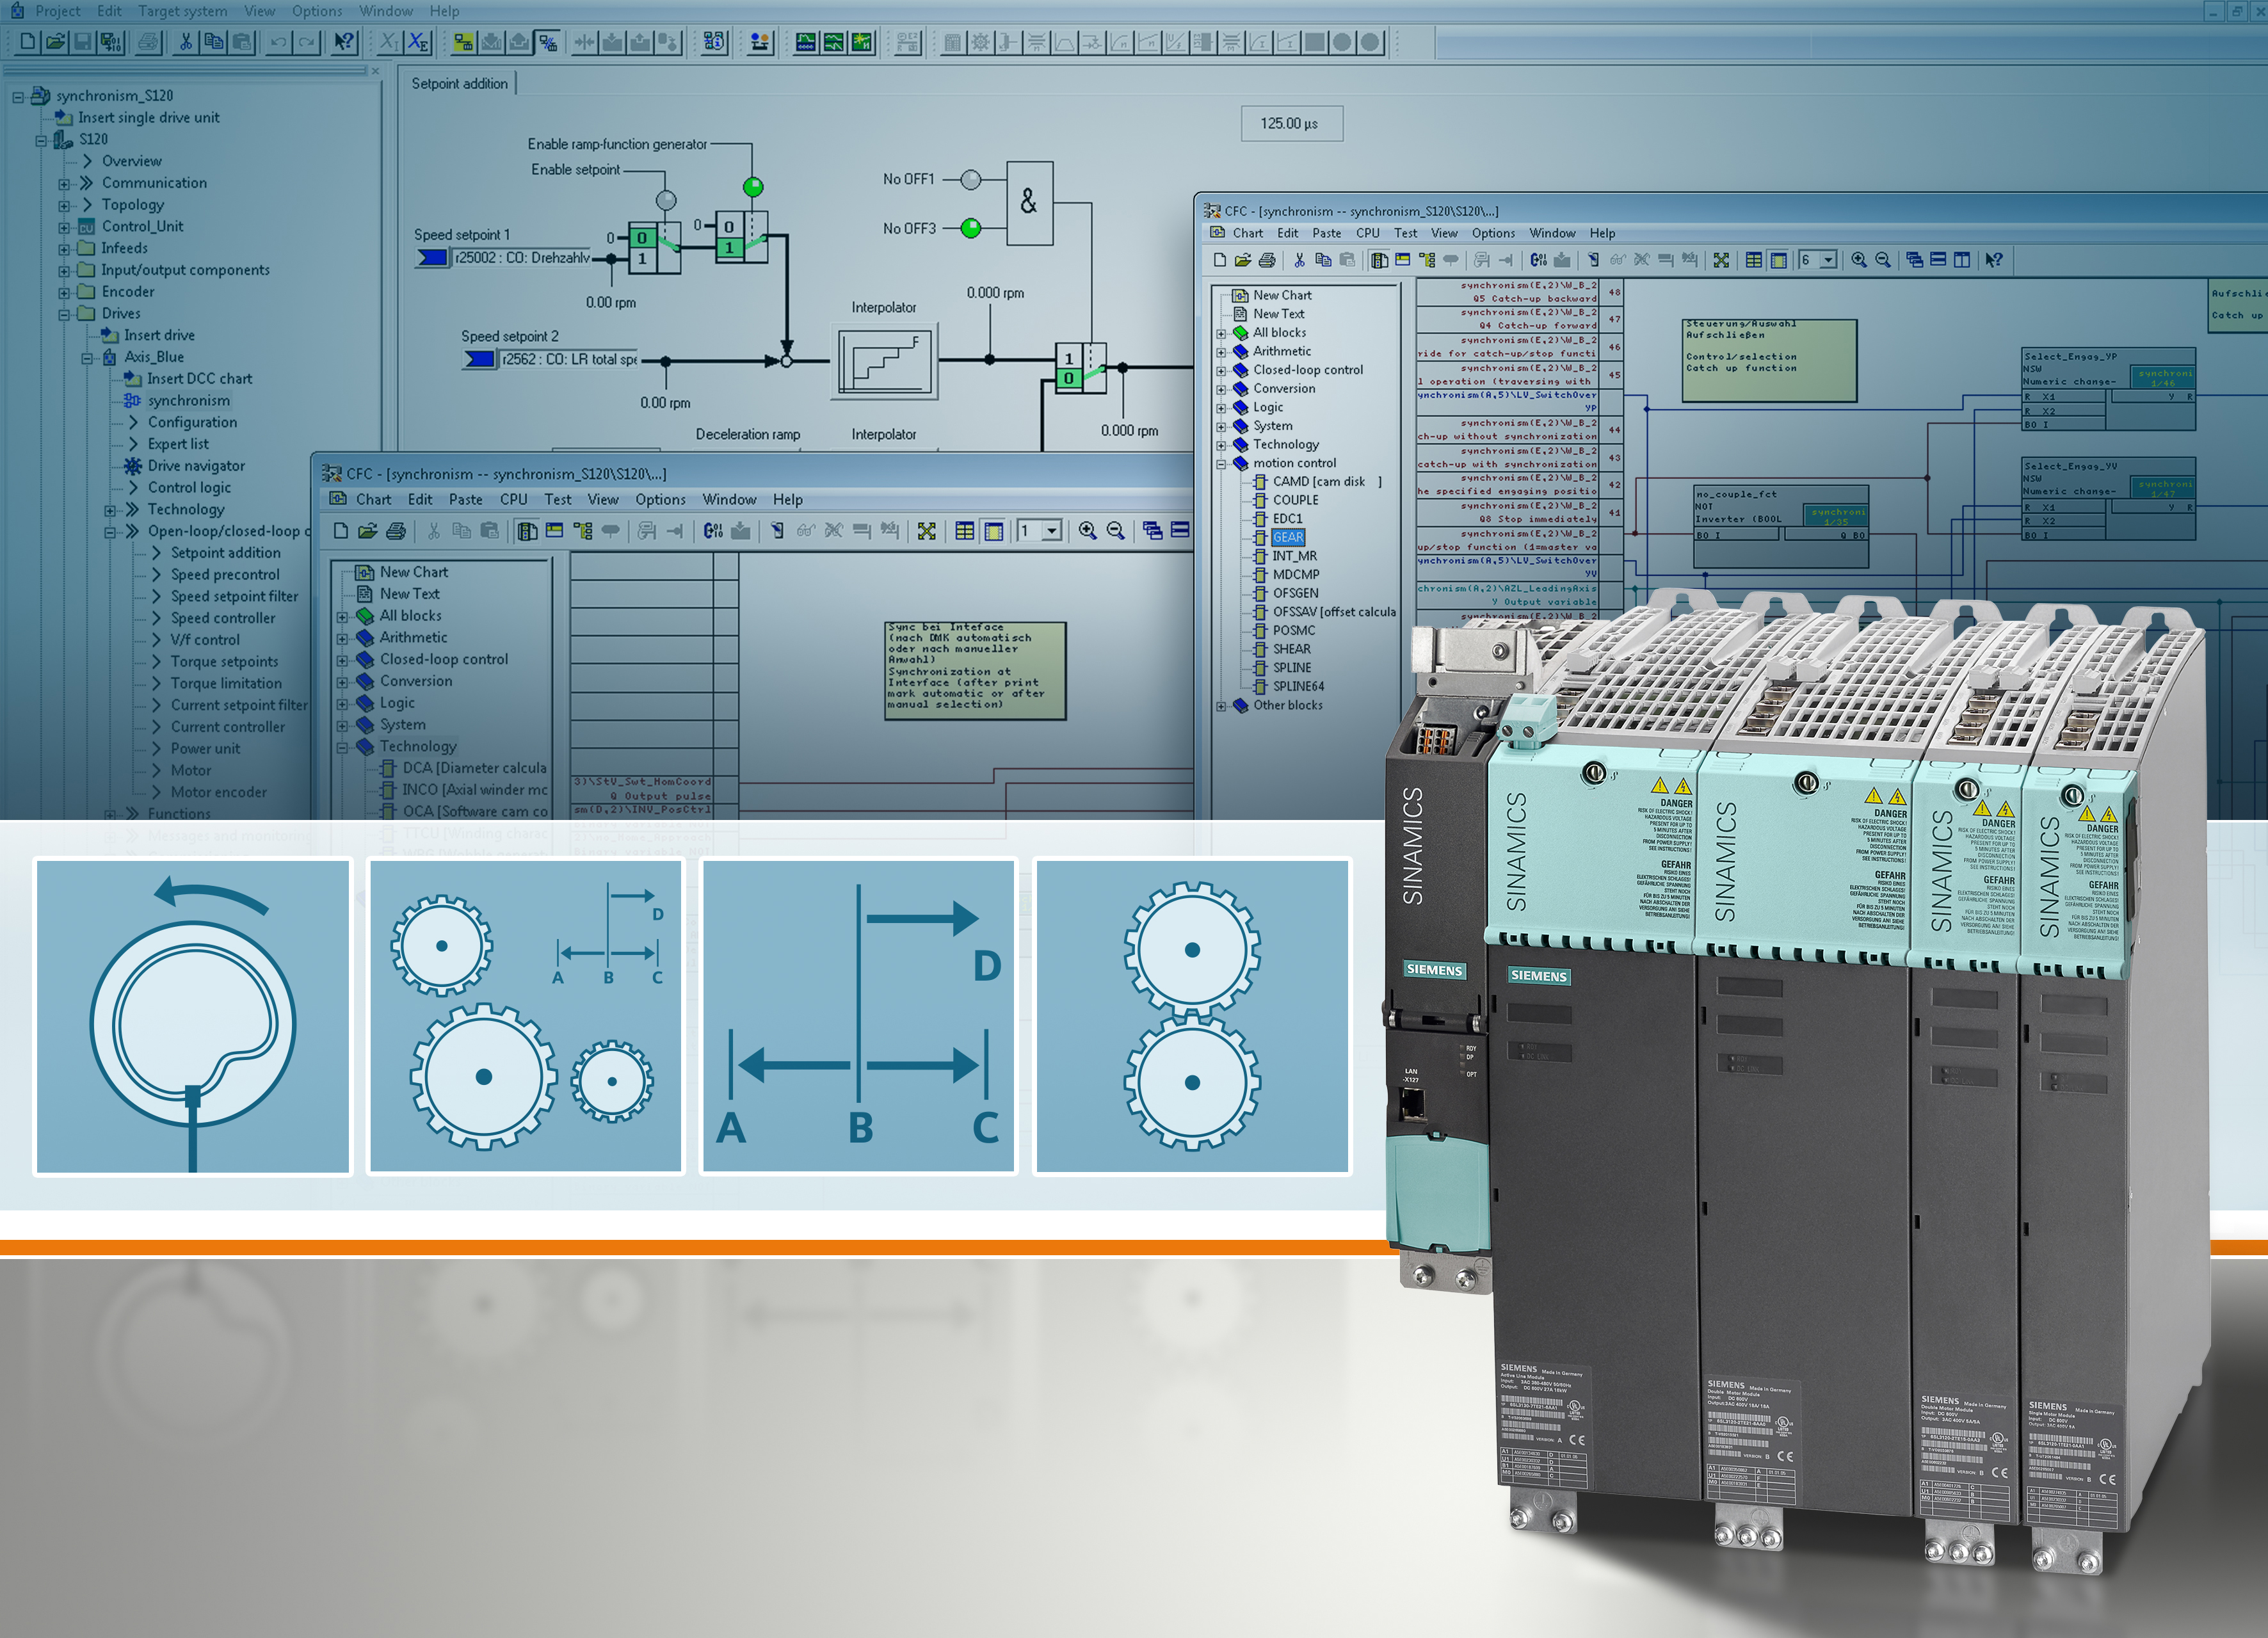
Task: Click the Open project folder icon in main toolbar
Action: pyautogui.click(x=56, y=42)
